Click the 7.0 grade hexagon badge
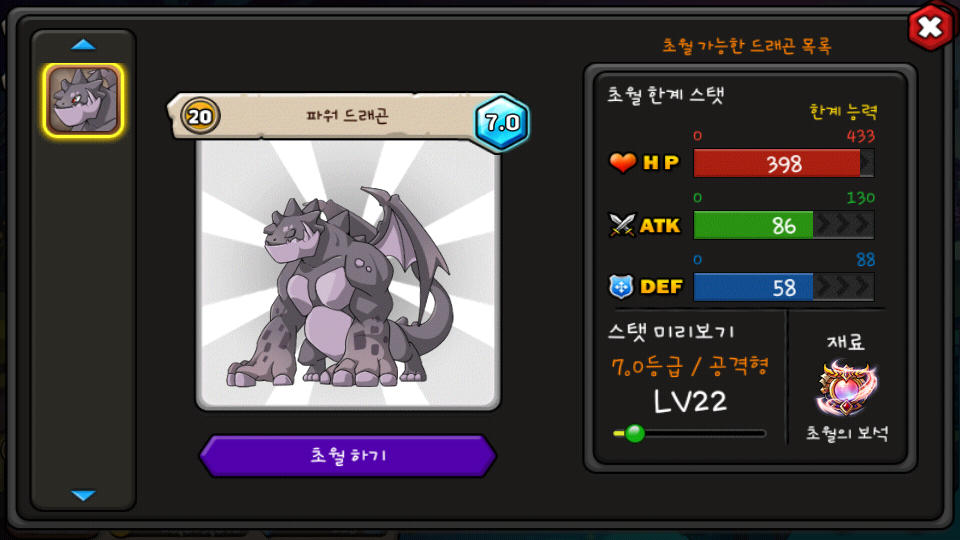Image resolution: width=960 pixels, height=540 pixels. coord(502,122)
